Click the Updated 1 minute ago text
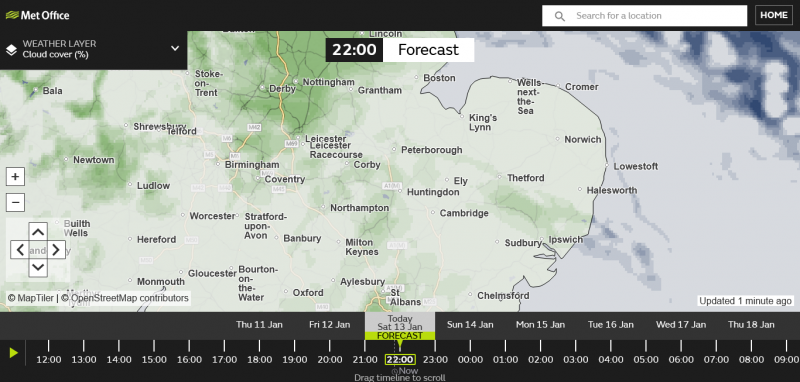 pyautogui.click(x=745, y=301)
